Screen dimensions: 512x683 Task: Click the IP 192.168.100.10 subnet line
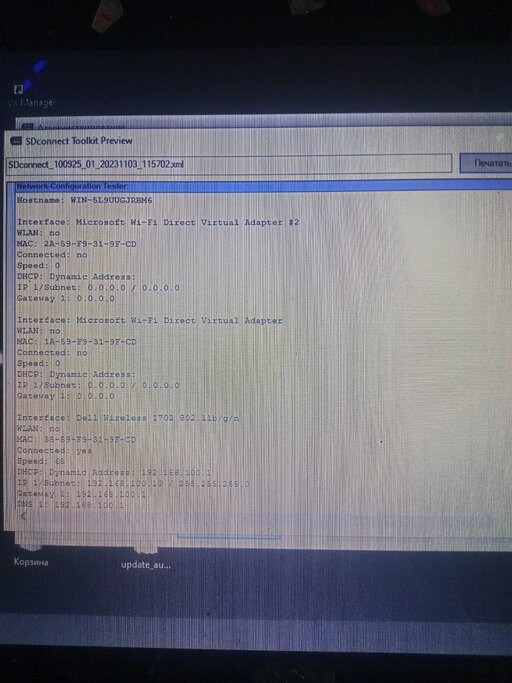coord(133,484)
